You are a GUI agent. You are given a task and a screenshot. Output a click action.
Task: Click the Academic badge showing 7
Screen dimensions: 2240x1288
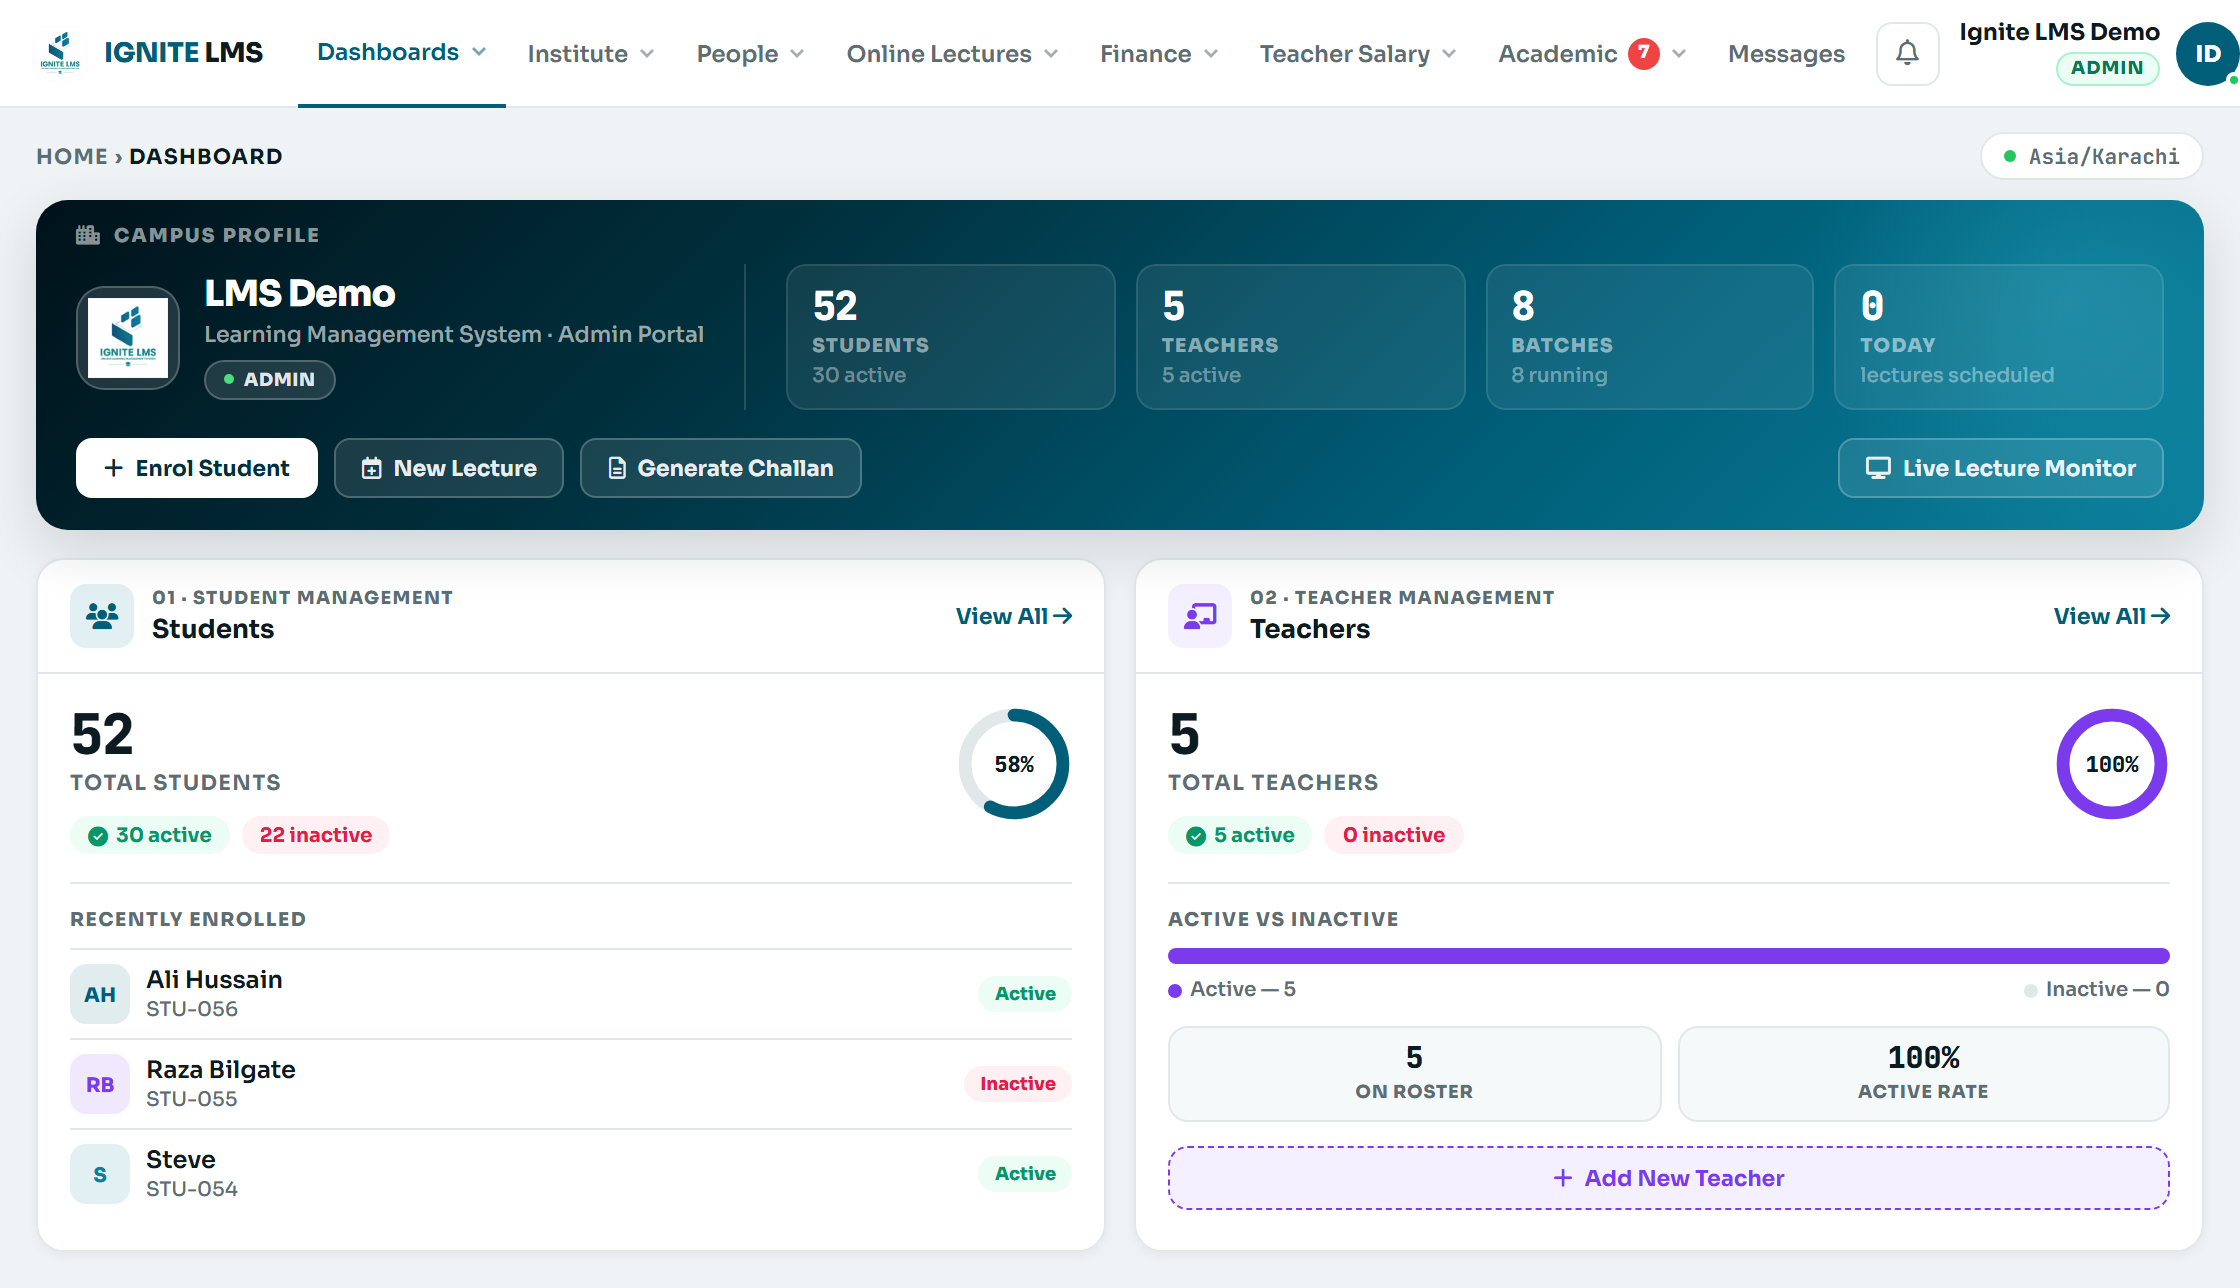[1644, 53]
